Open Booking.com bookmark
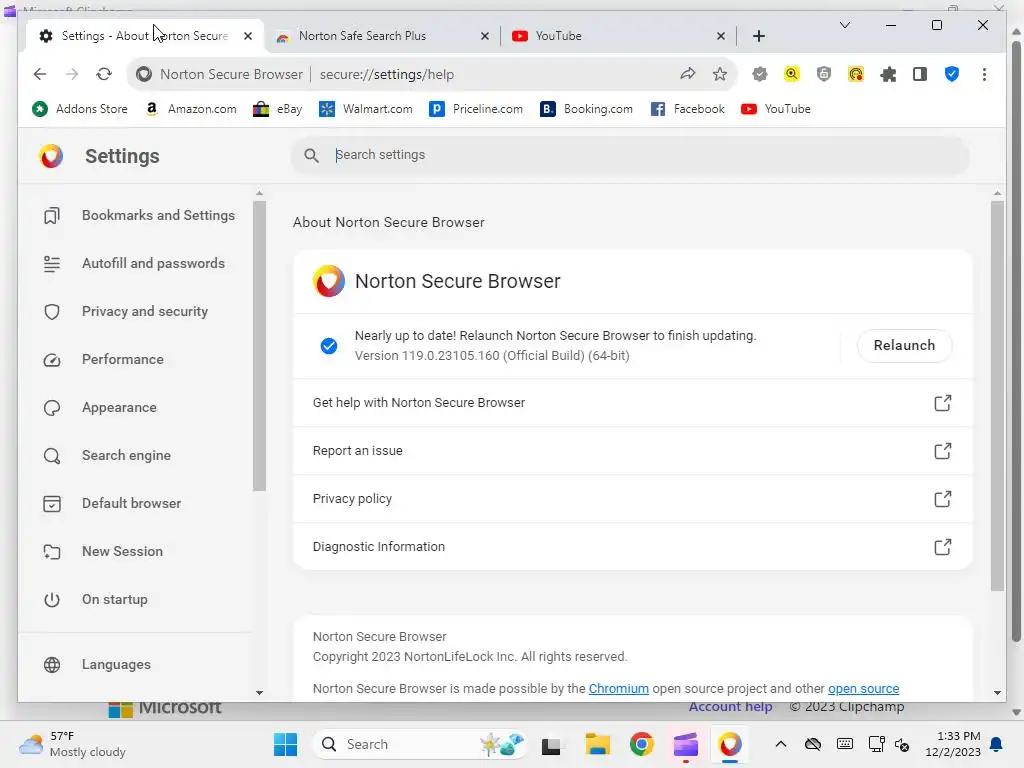 [x=586, y=109]
